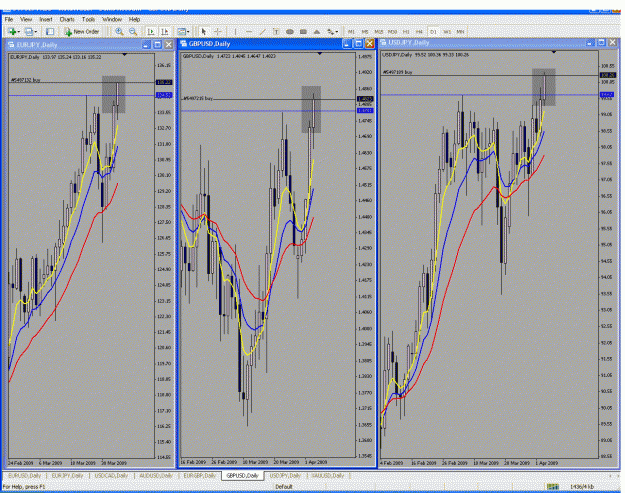Select the Ellipse drawing tool
The image size is (625, 493).
pyautogui.click(x=290, y=31)
